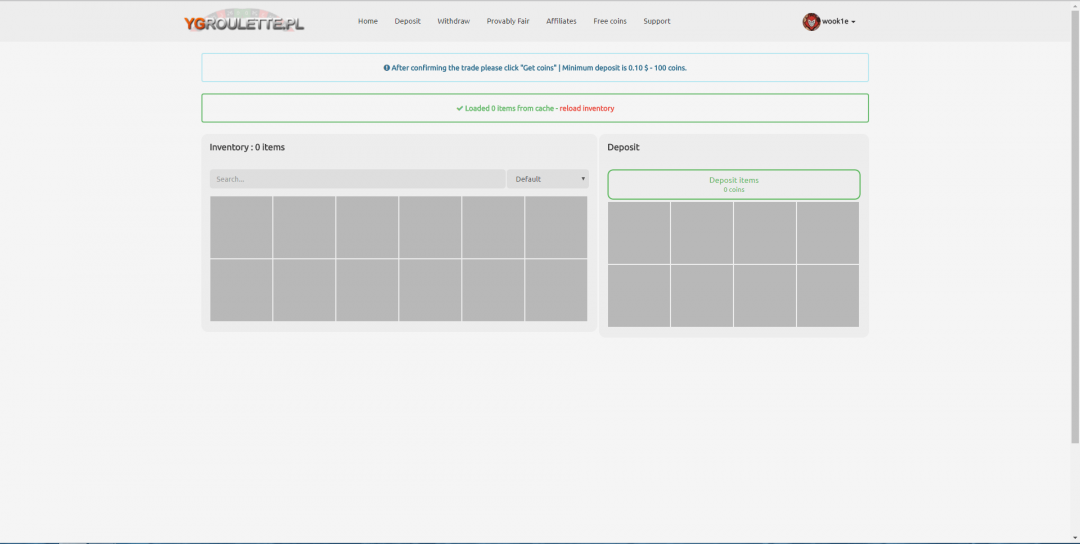Open the wook1e user dropdown menu
This screenshot has width=1080, height=544.
838,21
